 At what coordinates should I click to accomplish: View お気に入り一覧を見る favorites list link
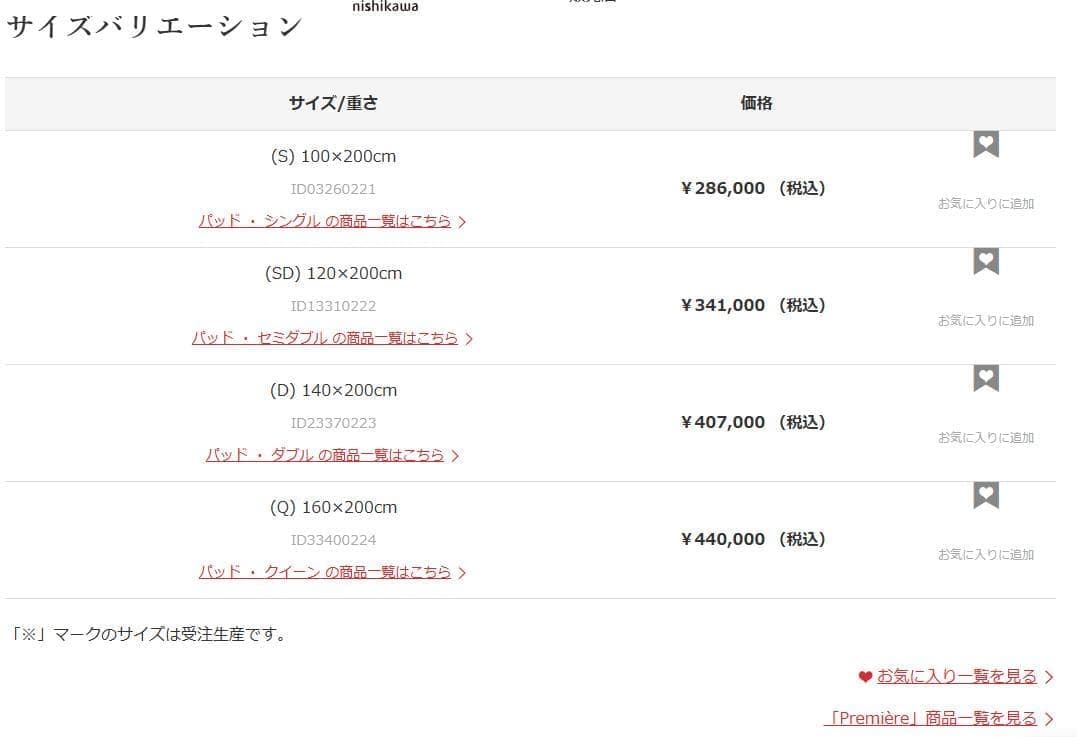tap(956, 677)
